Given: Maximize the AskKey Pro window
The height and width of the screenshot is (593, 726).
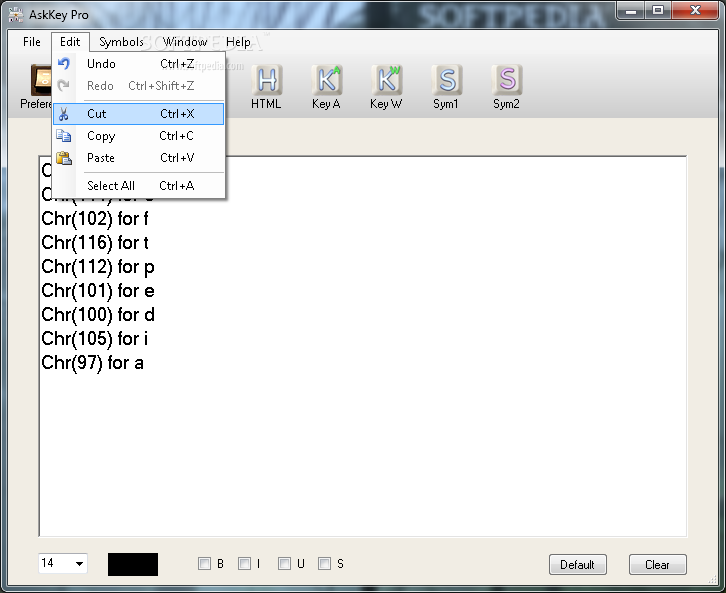Looking at the screenshot, I should pos(657,11).
